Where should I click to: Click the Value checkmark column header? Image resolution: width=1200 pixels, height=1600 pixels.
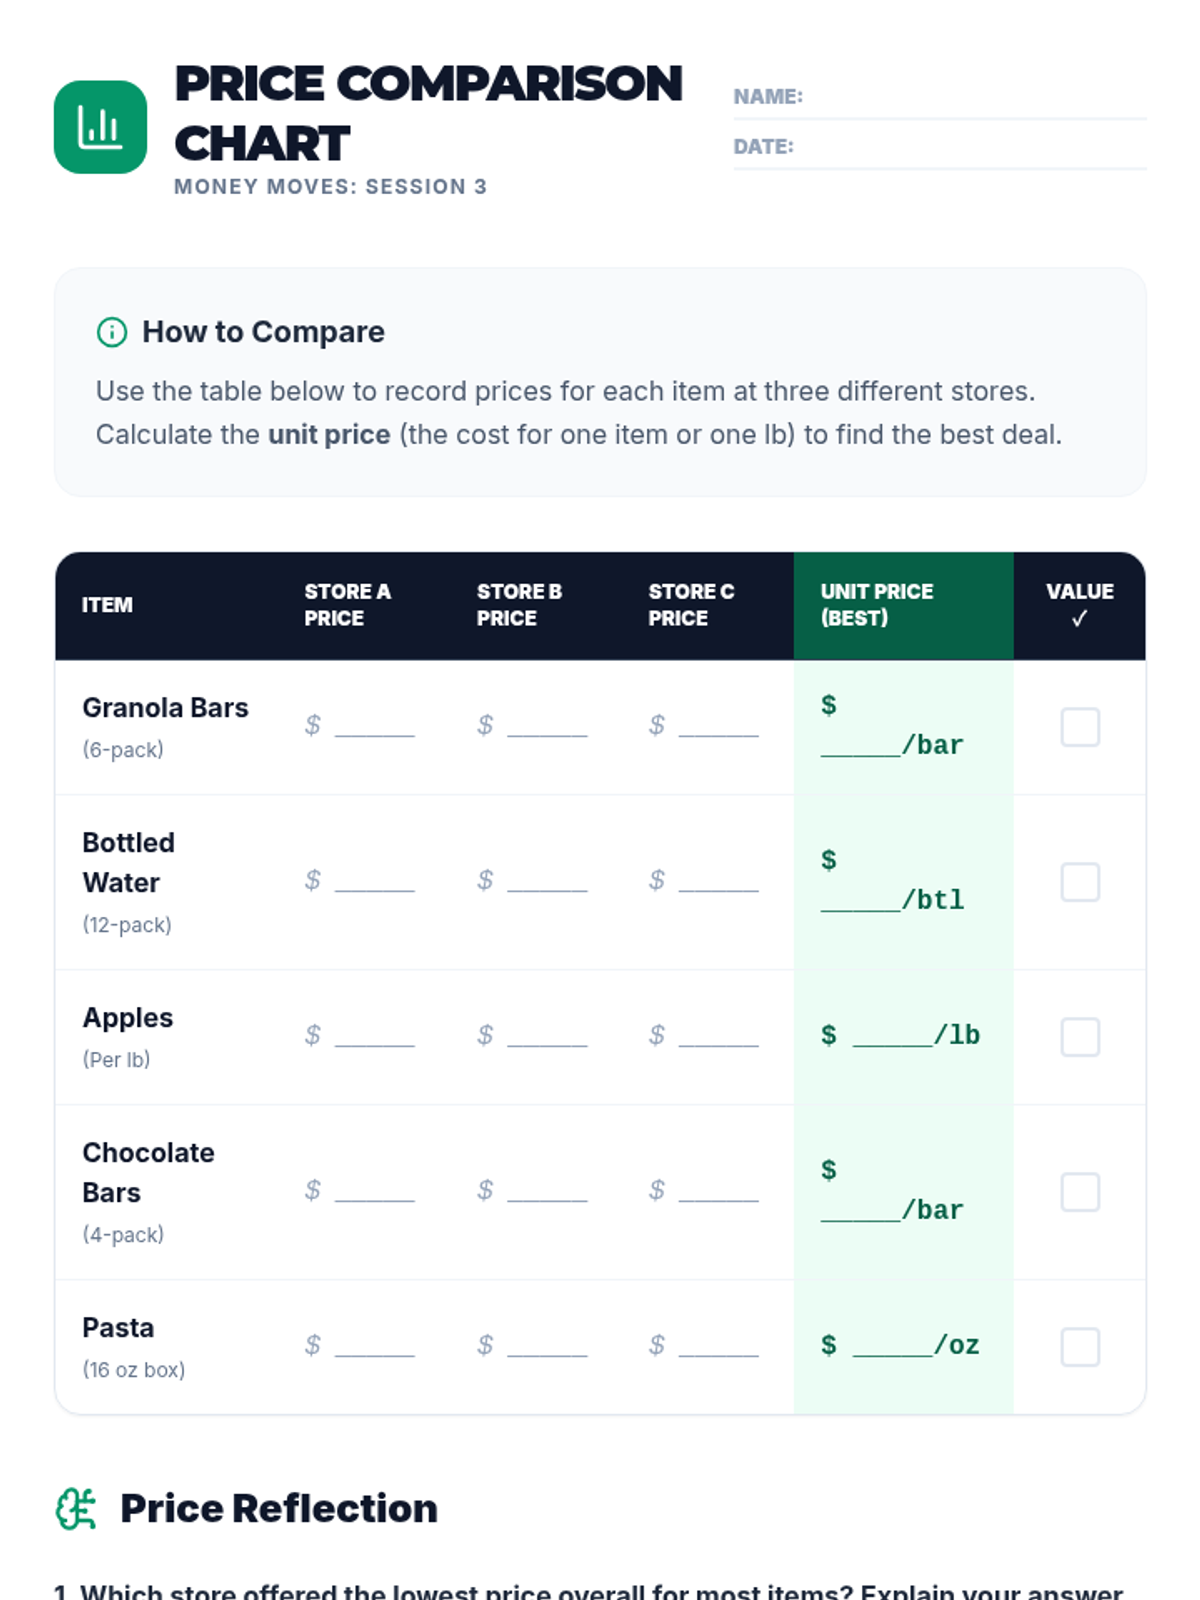click(1079, 605)
